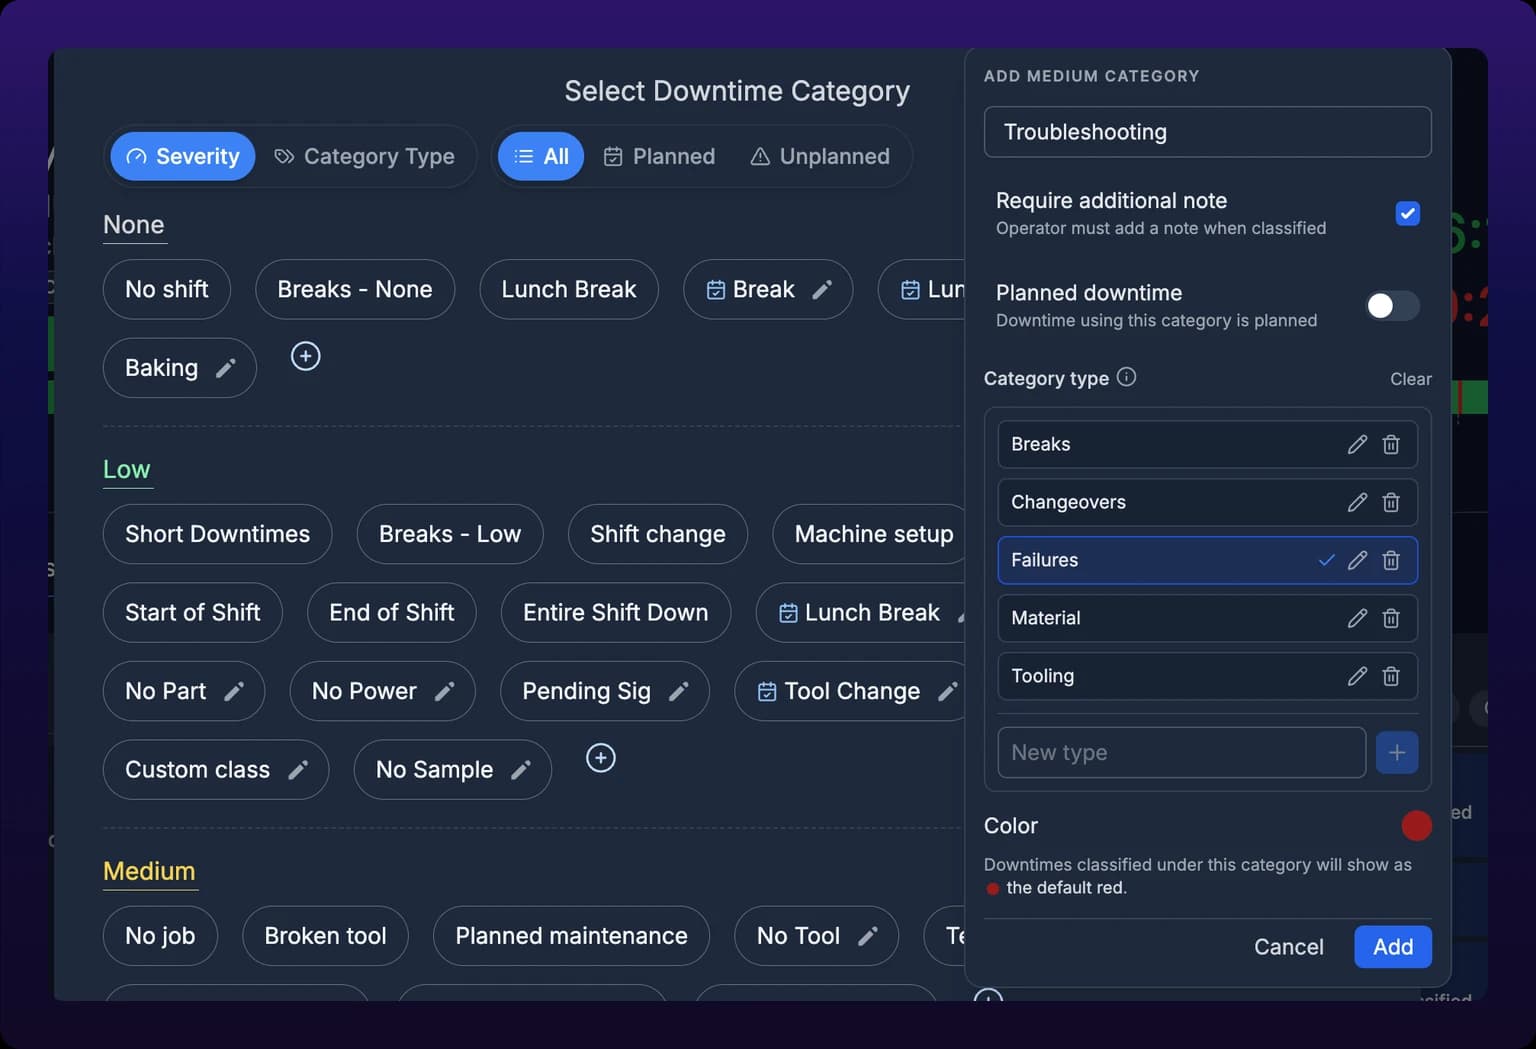Delete the Failures category type
The image size is (1536, 1049).
(1391, 560)
